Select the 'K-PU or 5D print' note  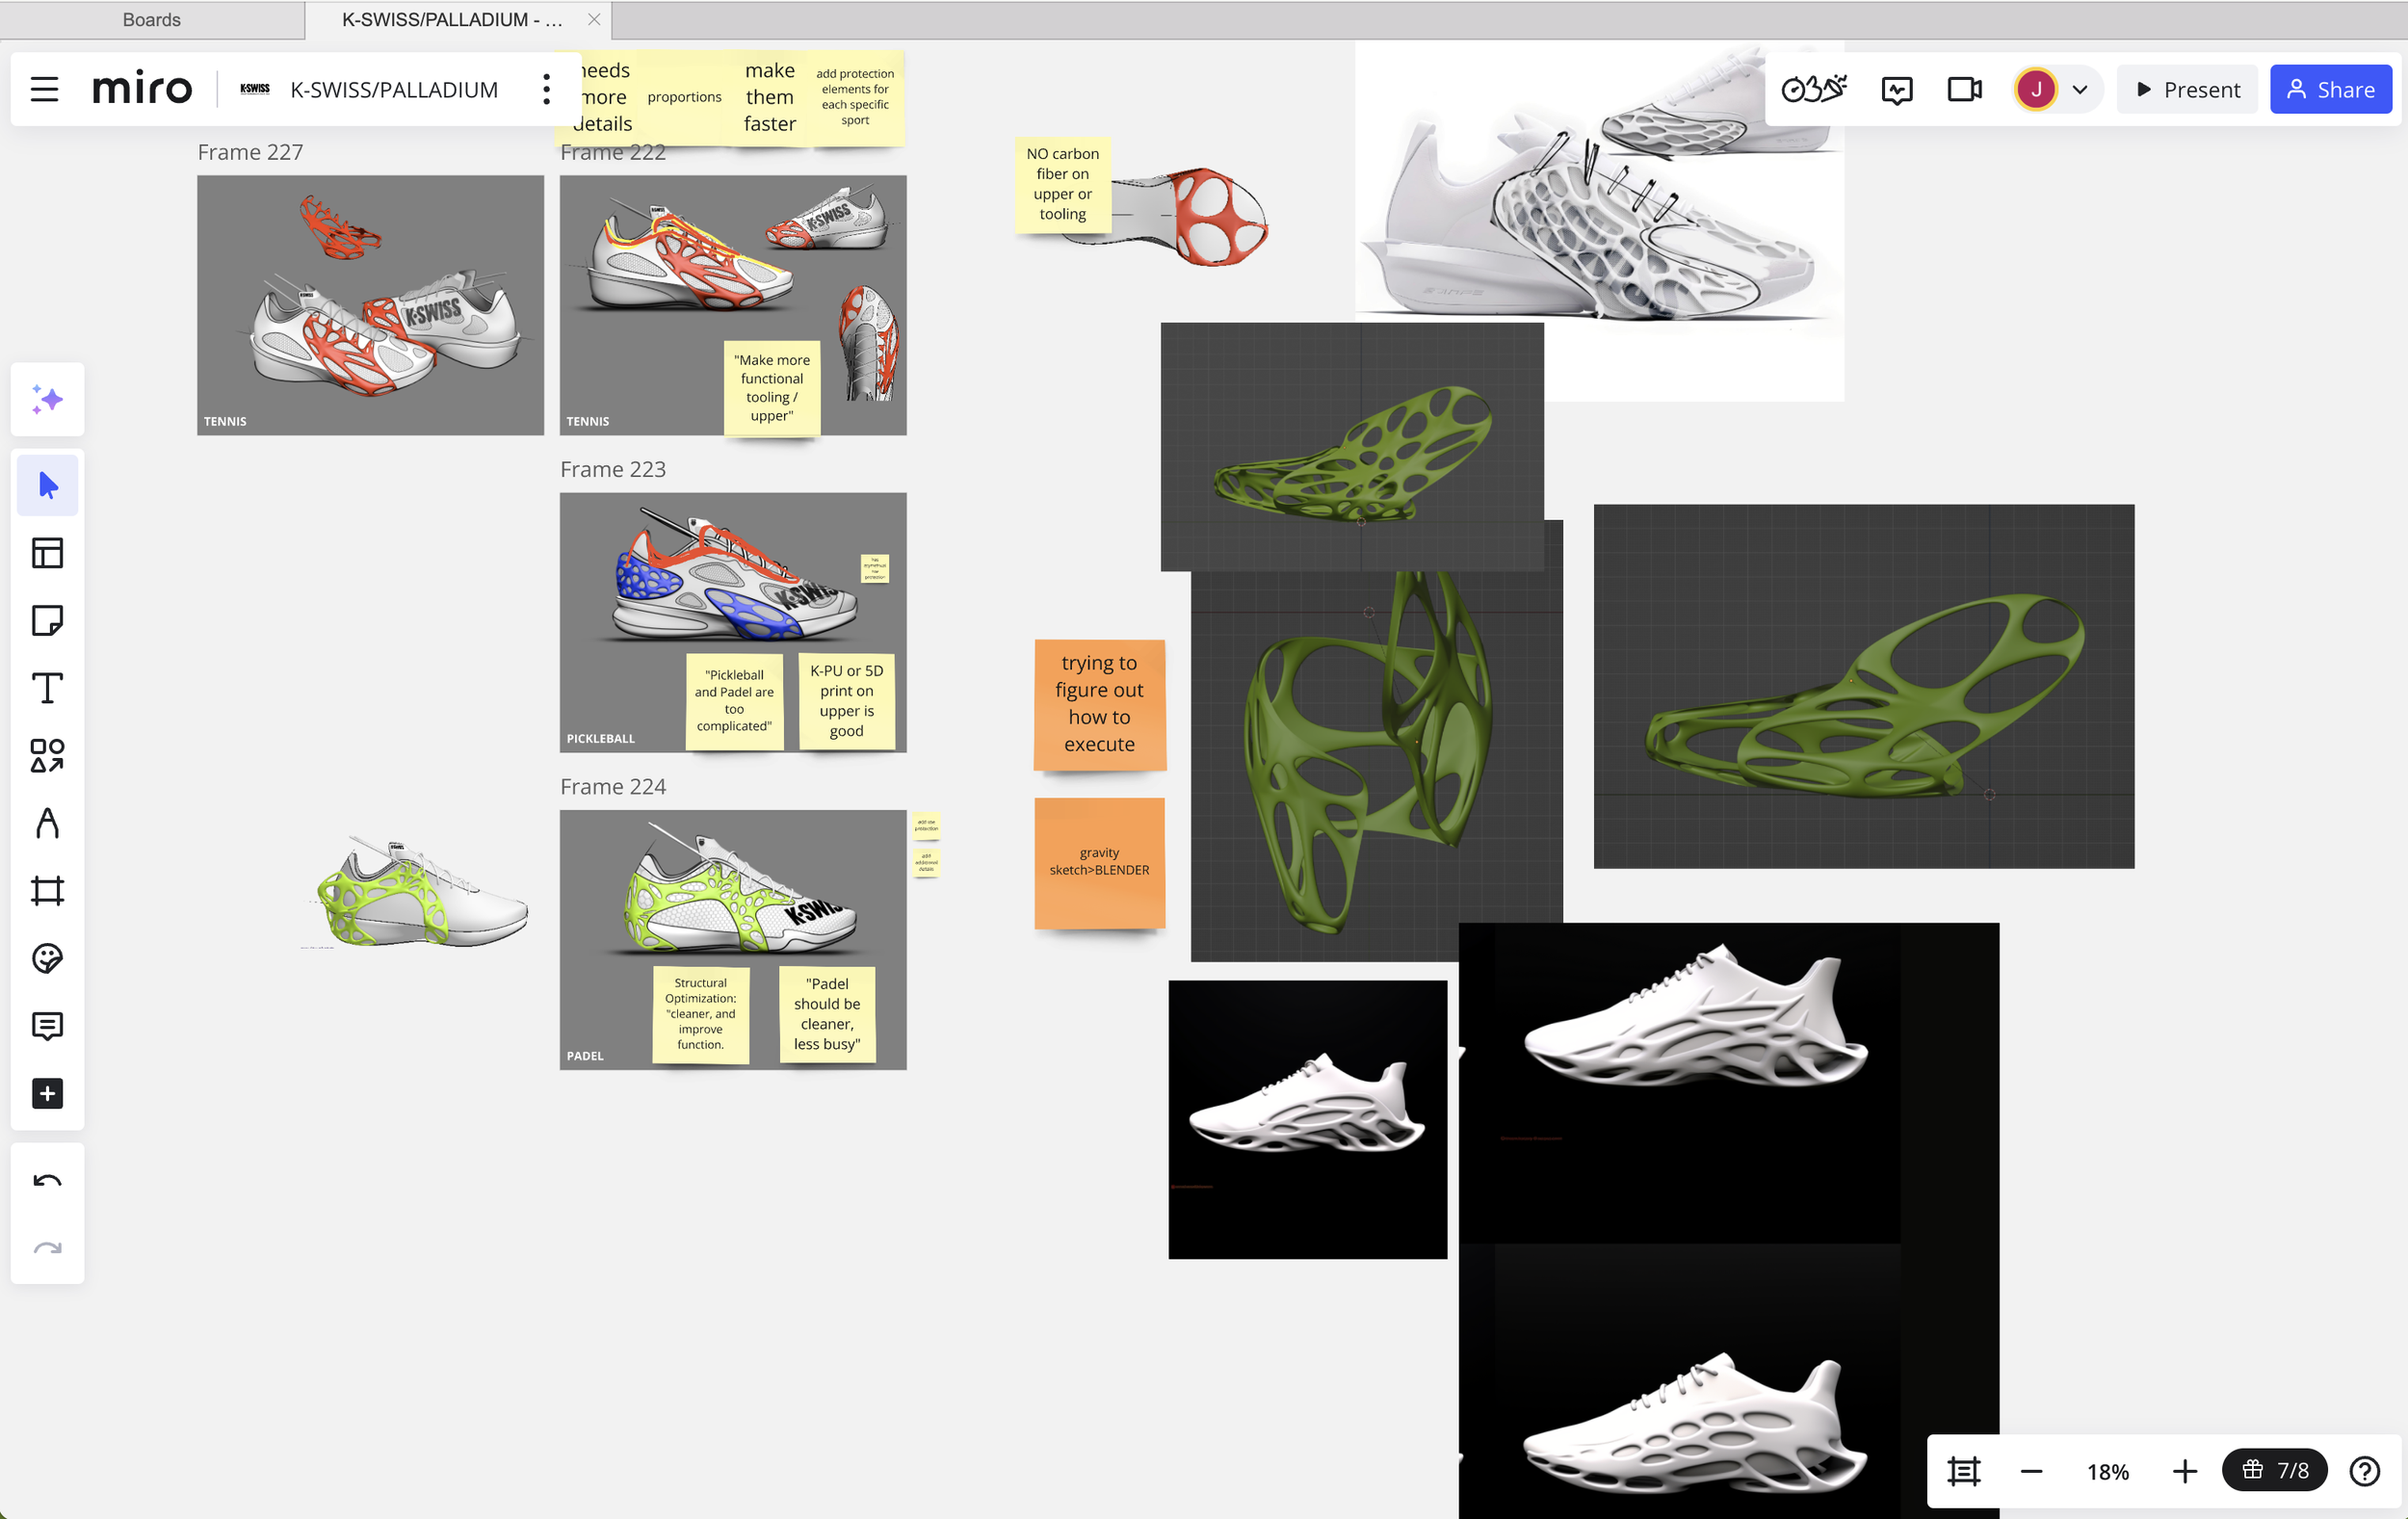pos(846,701)
